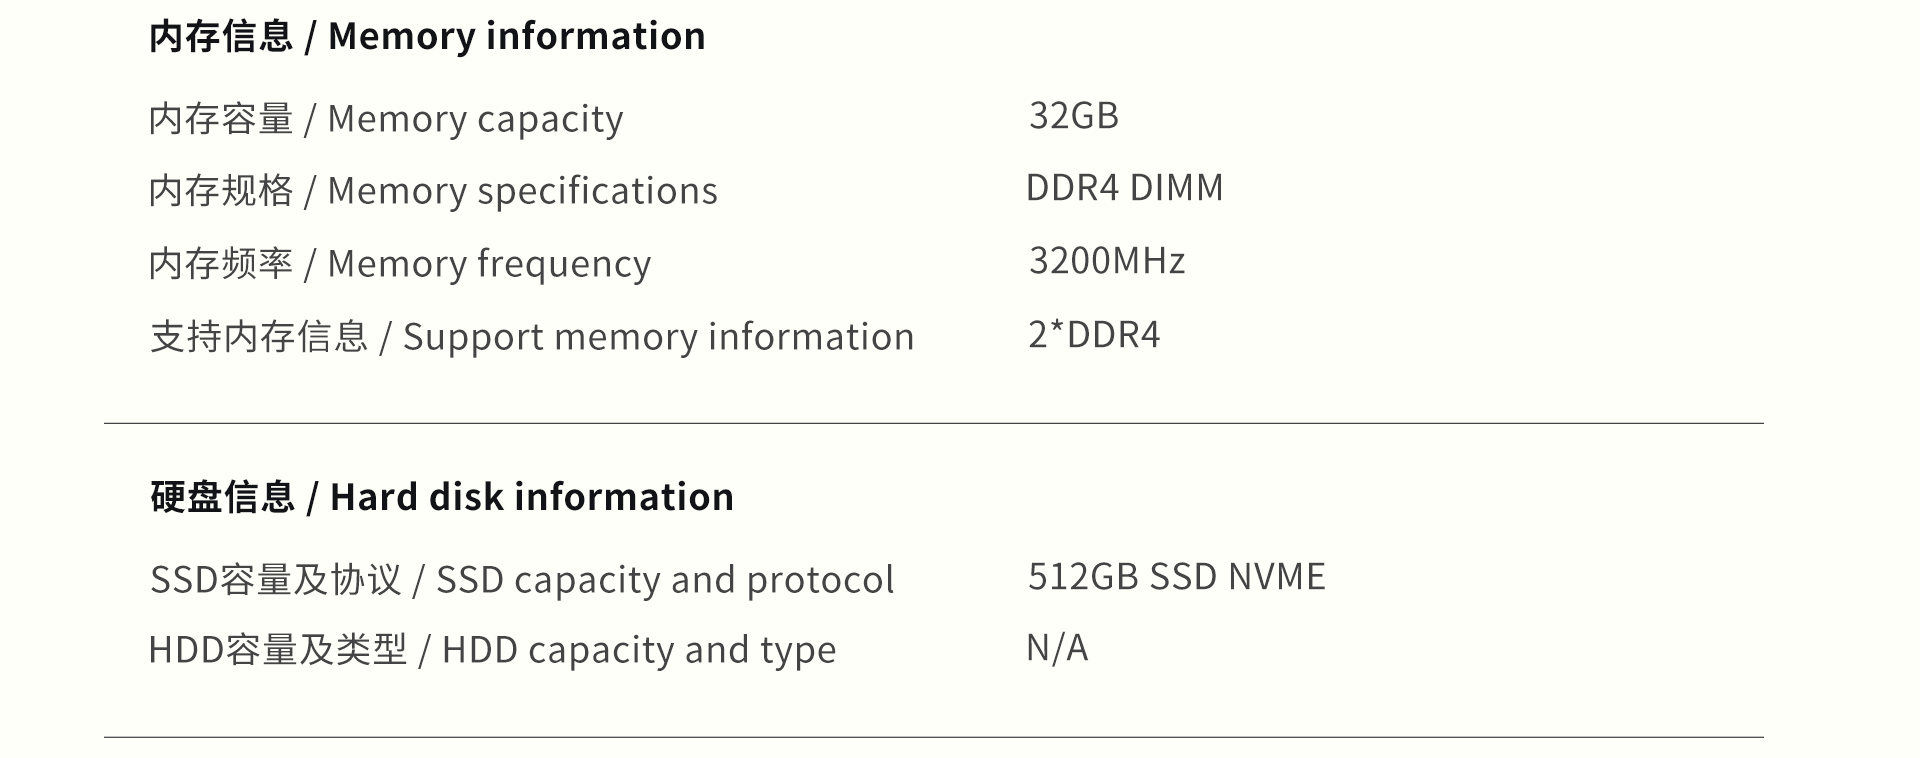Click the Memory specifications label

click(x=522, y=191)
